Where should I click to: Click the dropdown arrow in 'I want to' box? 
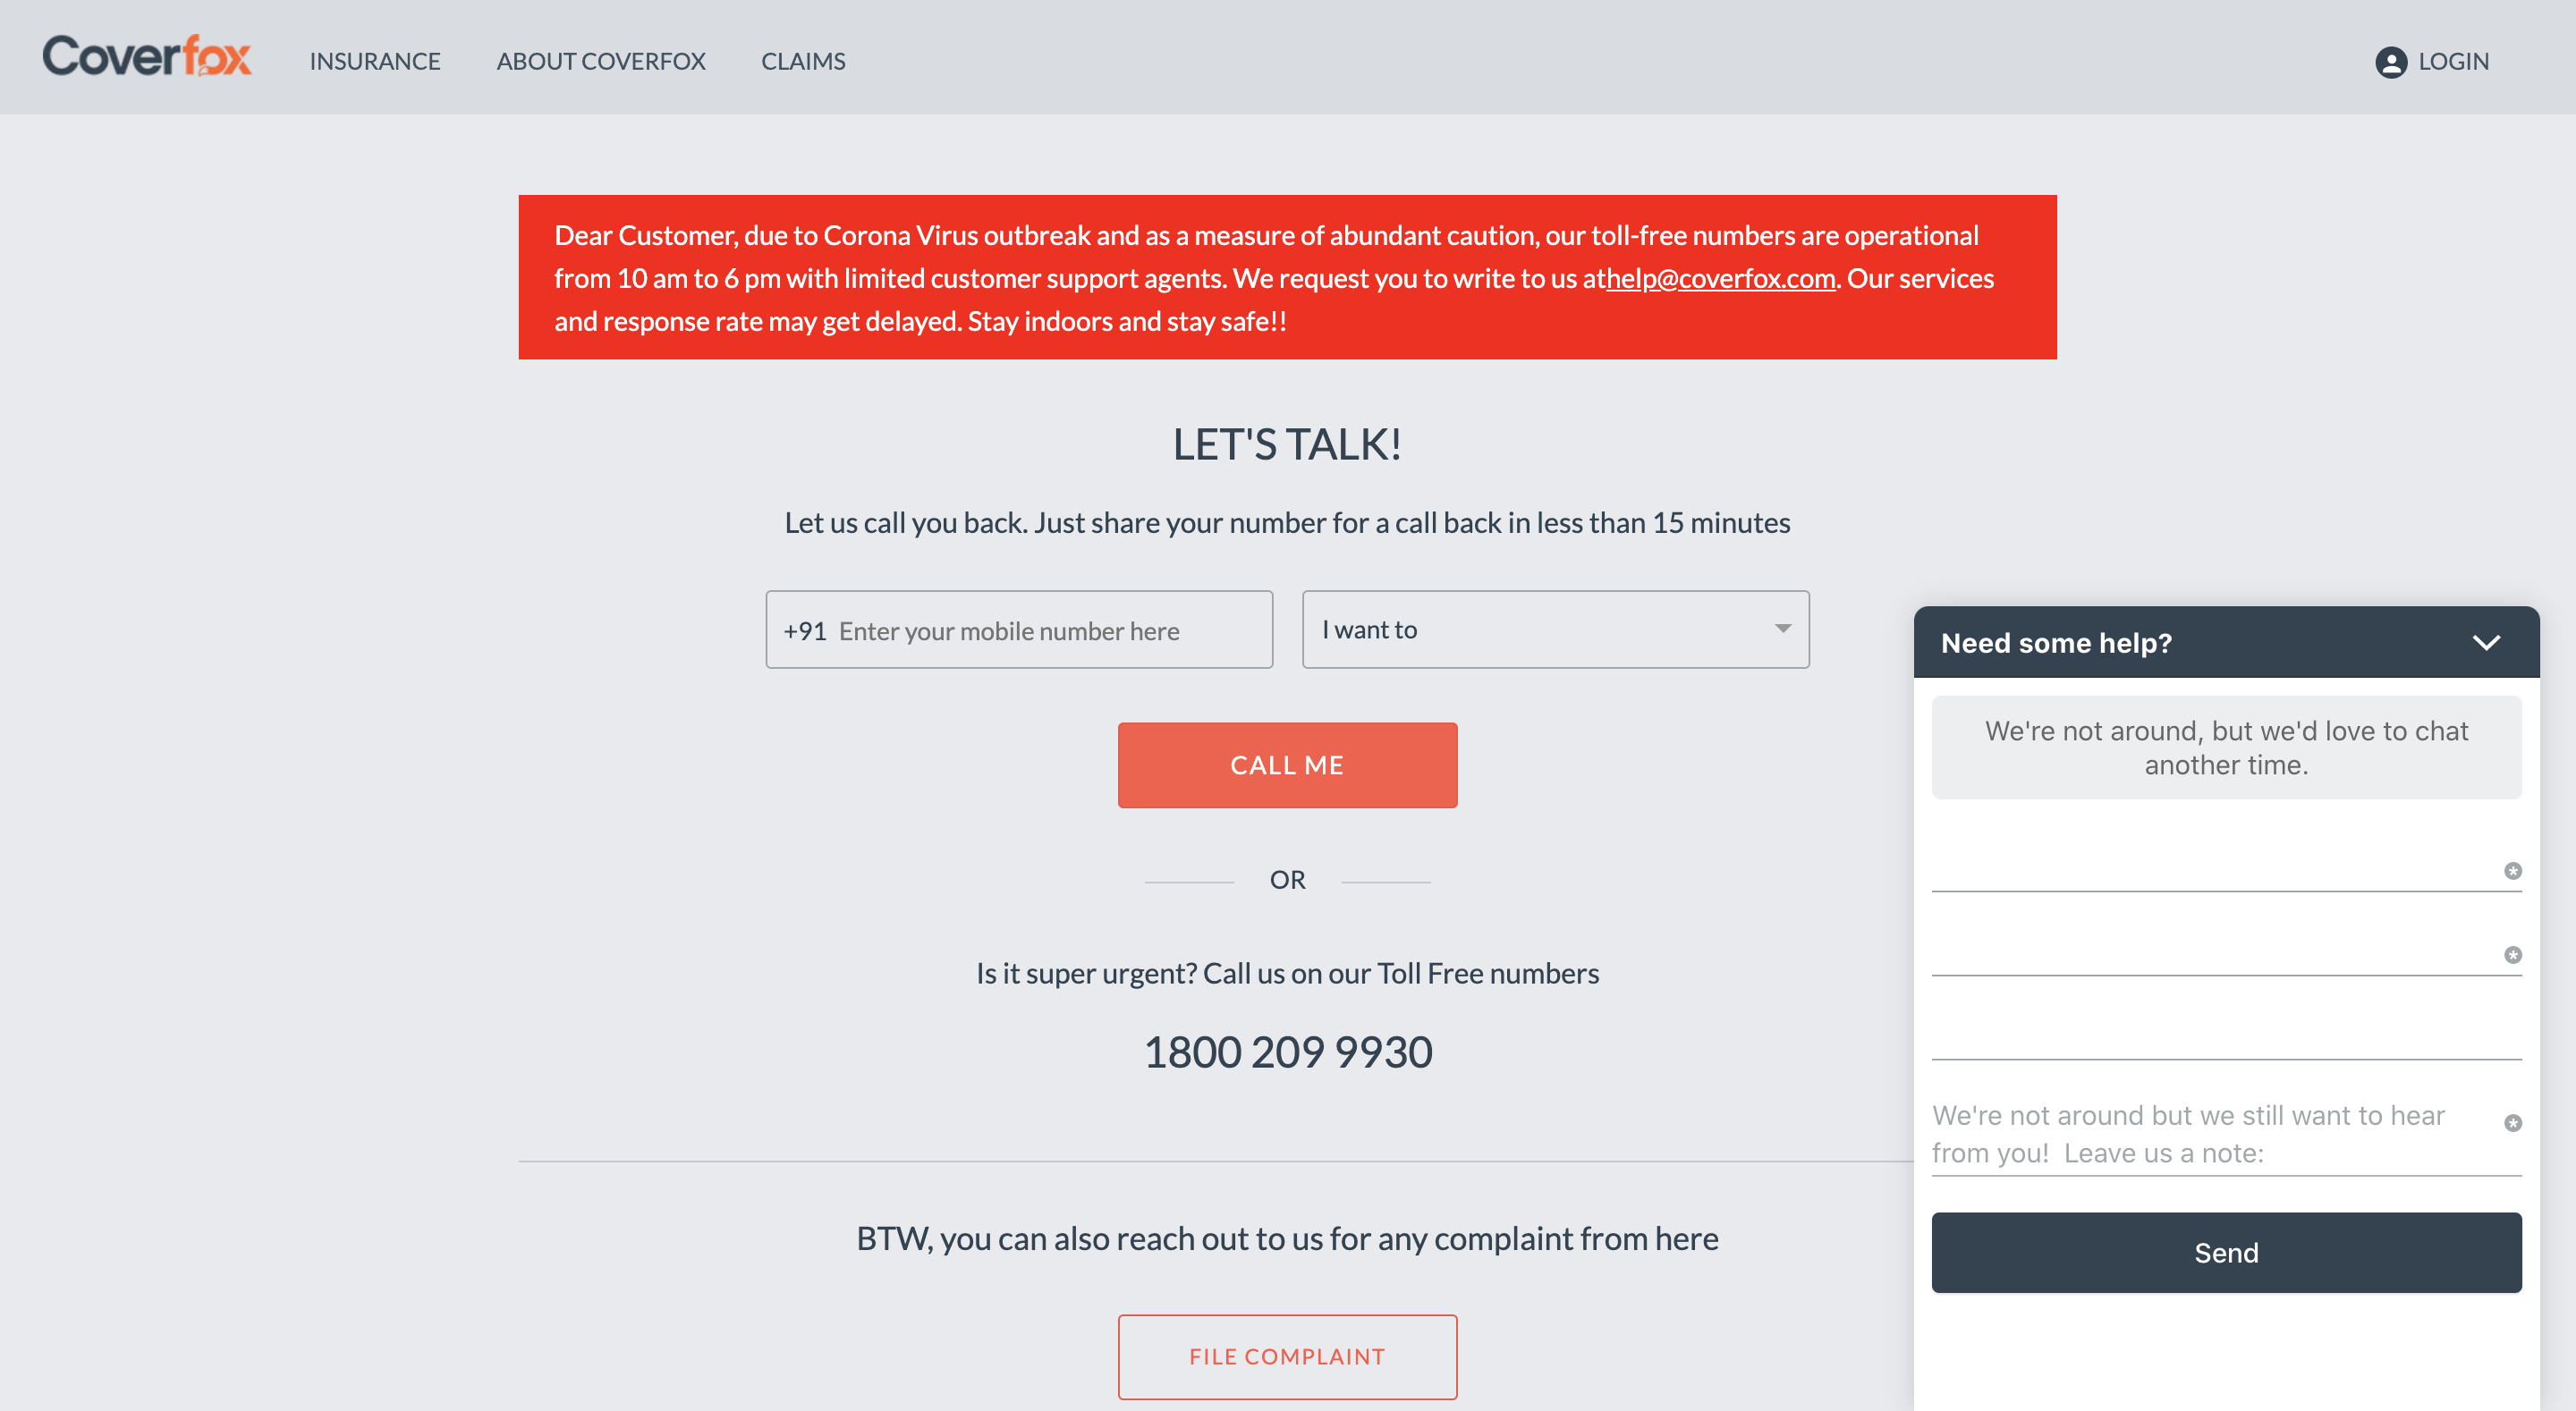pos(1782,629)
